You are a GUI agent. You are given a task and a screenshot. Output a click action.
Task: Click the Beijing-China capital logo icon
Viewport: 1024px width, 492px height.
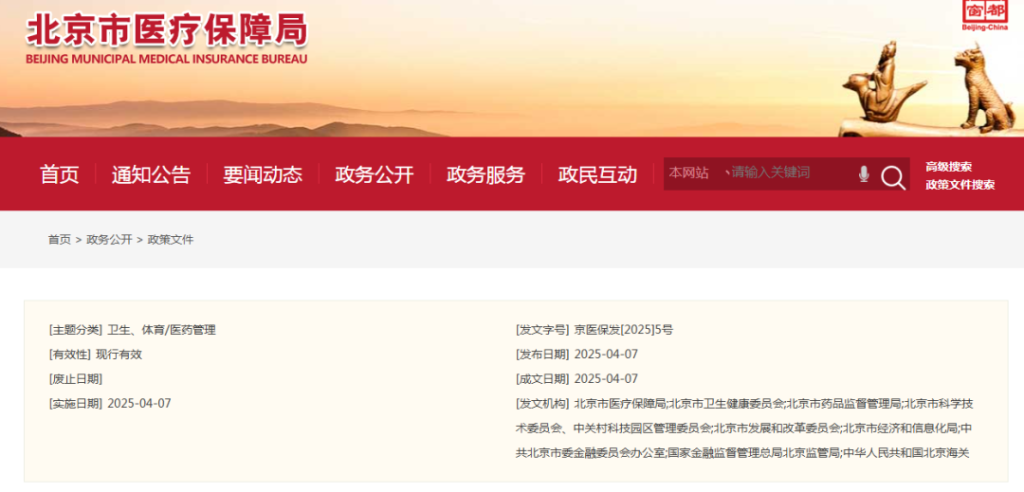[x=985, y=14]
